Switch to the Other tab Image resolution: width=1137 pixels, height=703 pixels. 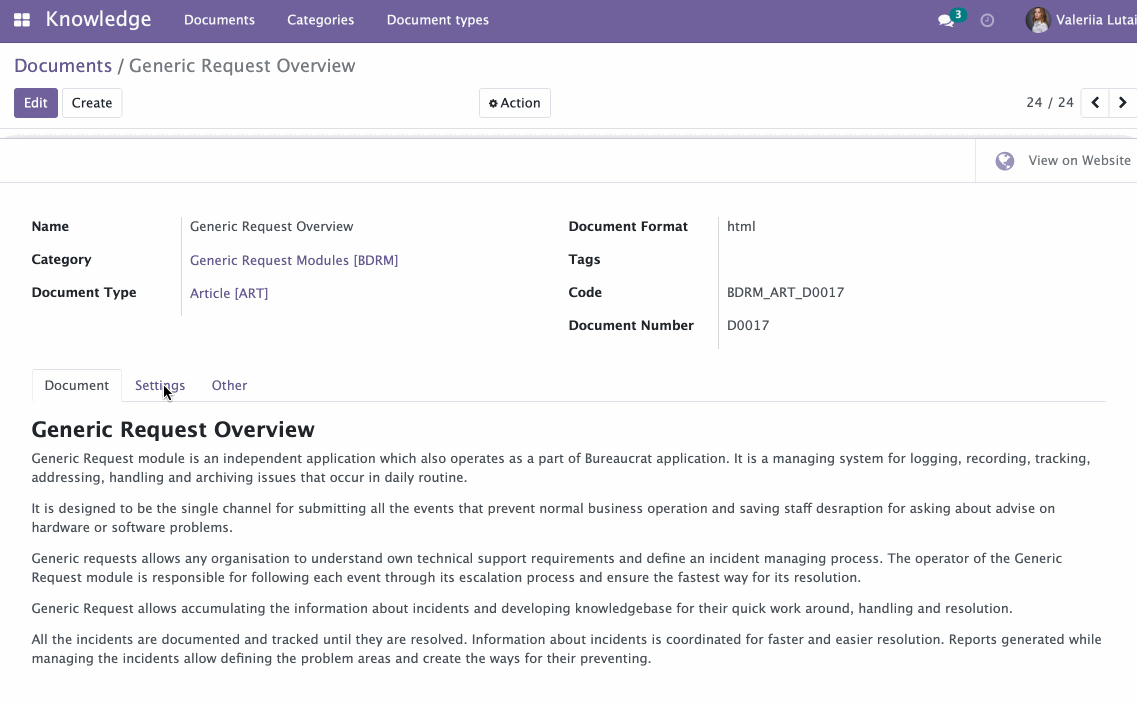pyautogui.click(x=229, y=385)
